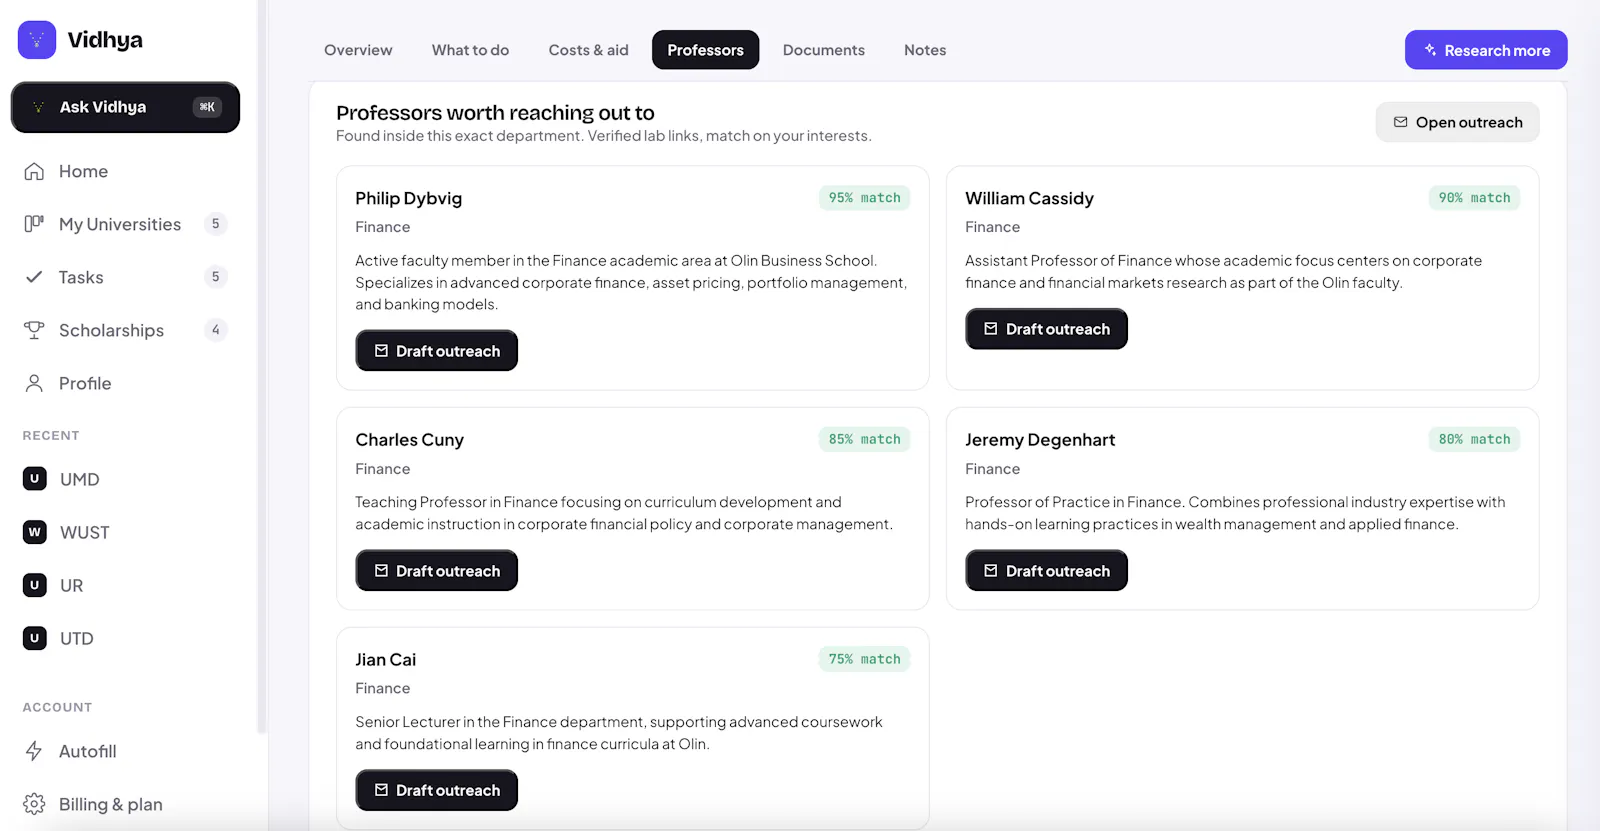Image resolution: width=1600 pixels, height=831 pixels.
Task: Click the Home house icon
Action: (x=34, y=171)
